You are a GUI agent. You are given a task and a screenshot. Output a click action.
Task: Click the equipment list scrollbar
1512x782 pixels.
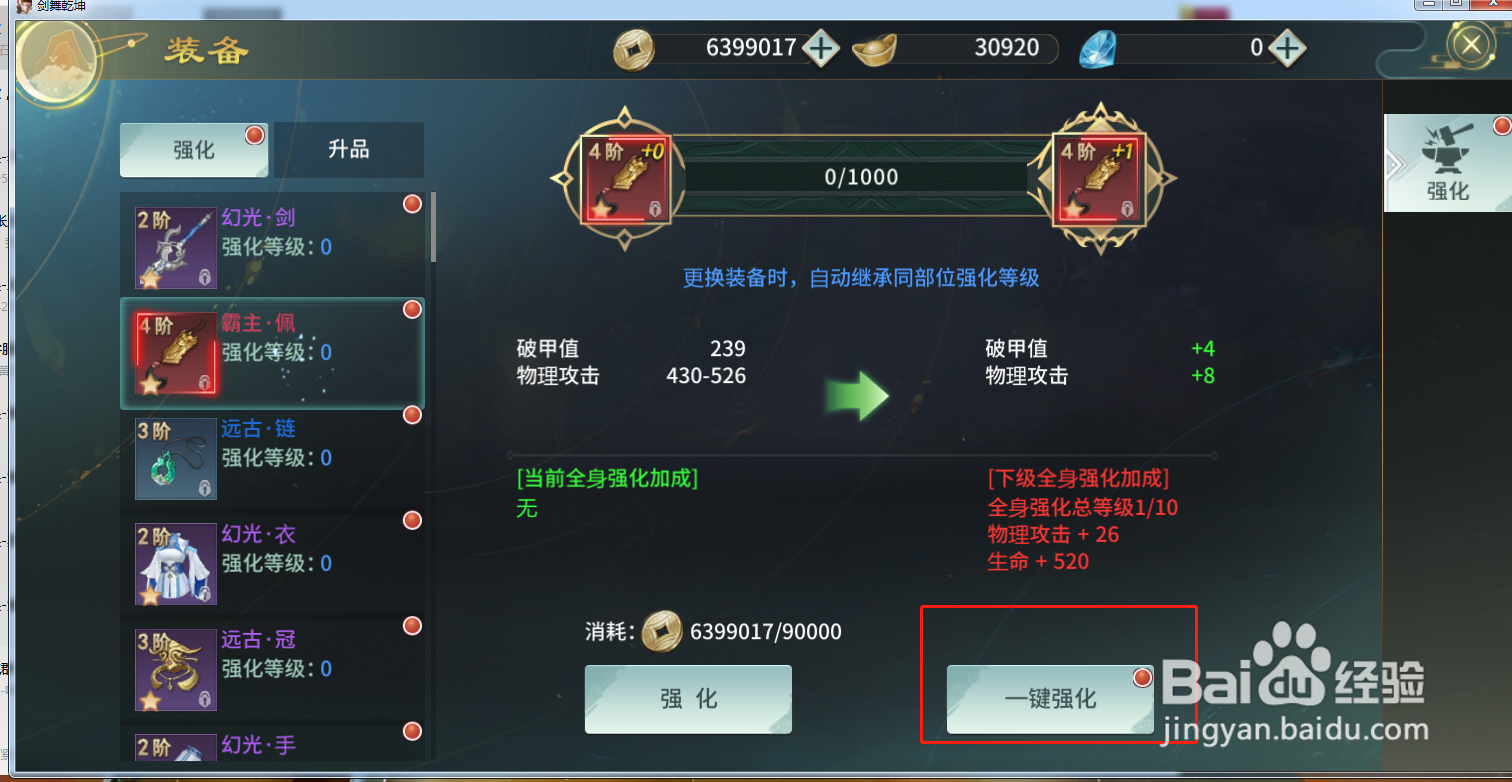pos(433,228)
